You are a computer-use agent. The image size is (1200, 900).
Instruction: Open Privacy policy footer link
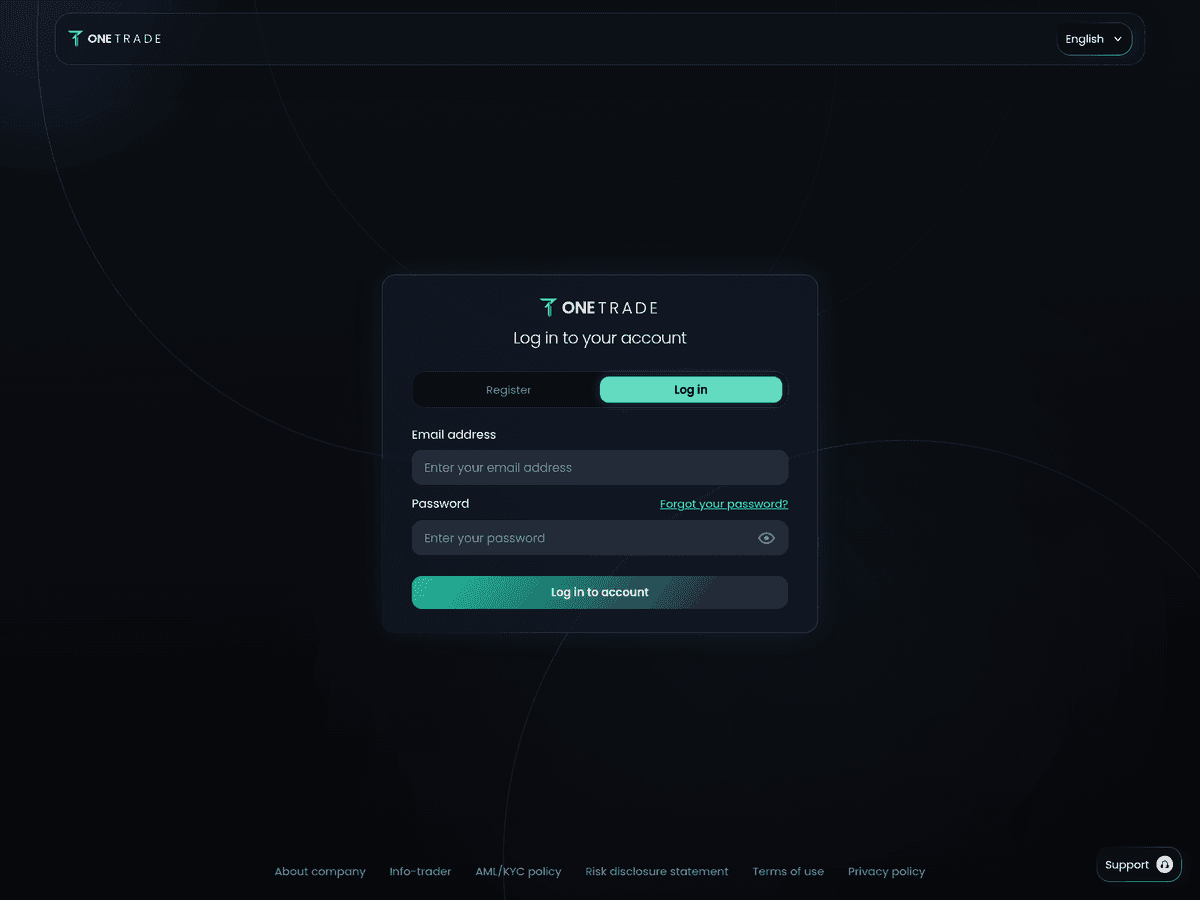[x=886, y=872]
